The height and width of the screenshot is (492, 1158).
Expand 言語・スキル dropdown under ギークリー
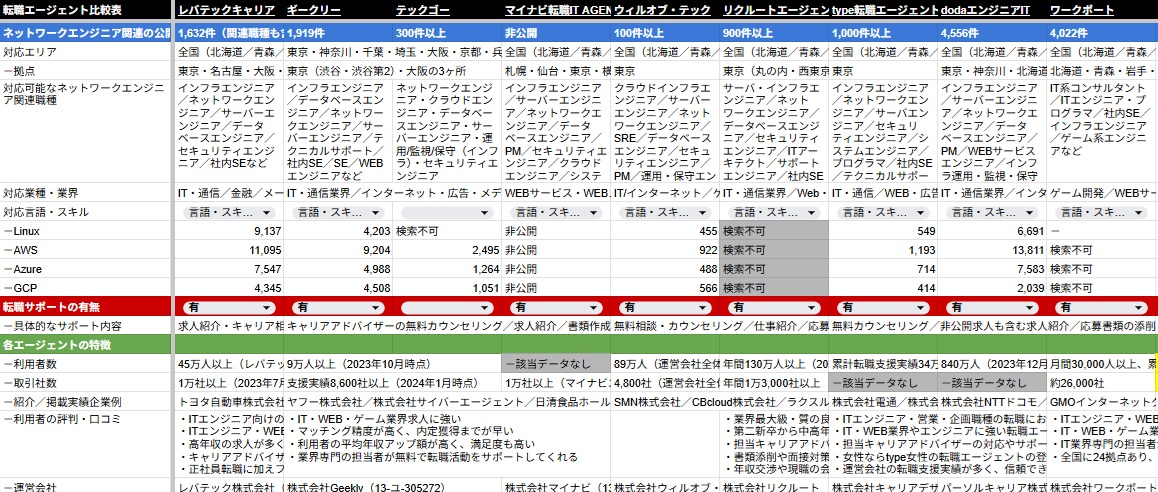pos(338,212)
